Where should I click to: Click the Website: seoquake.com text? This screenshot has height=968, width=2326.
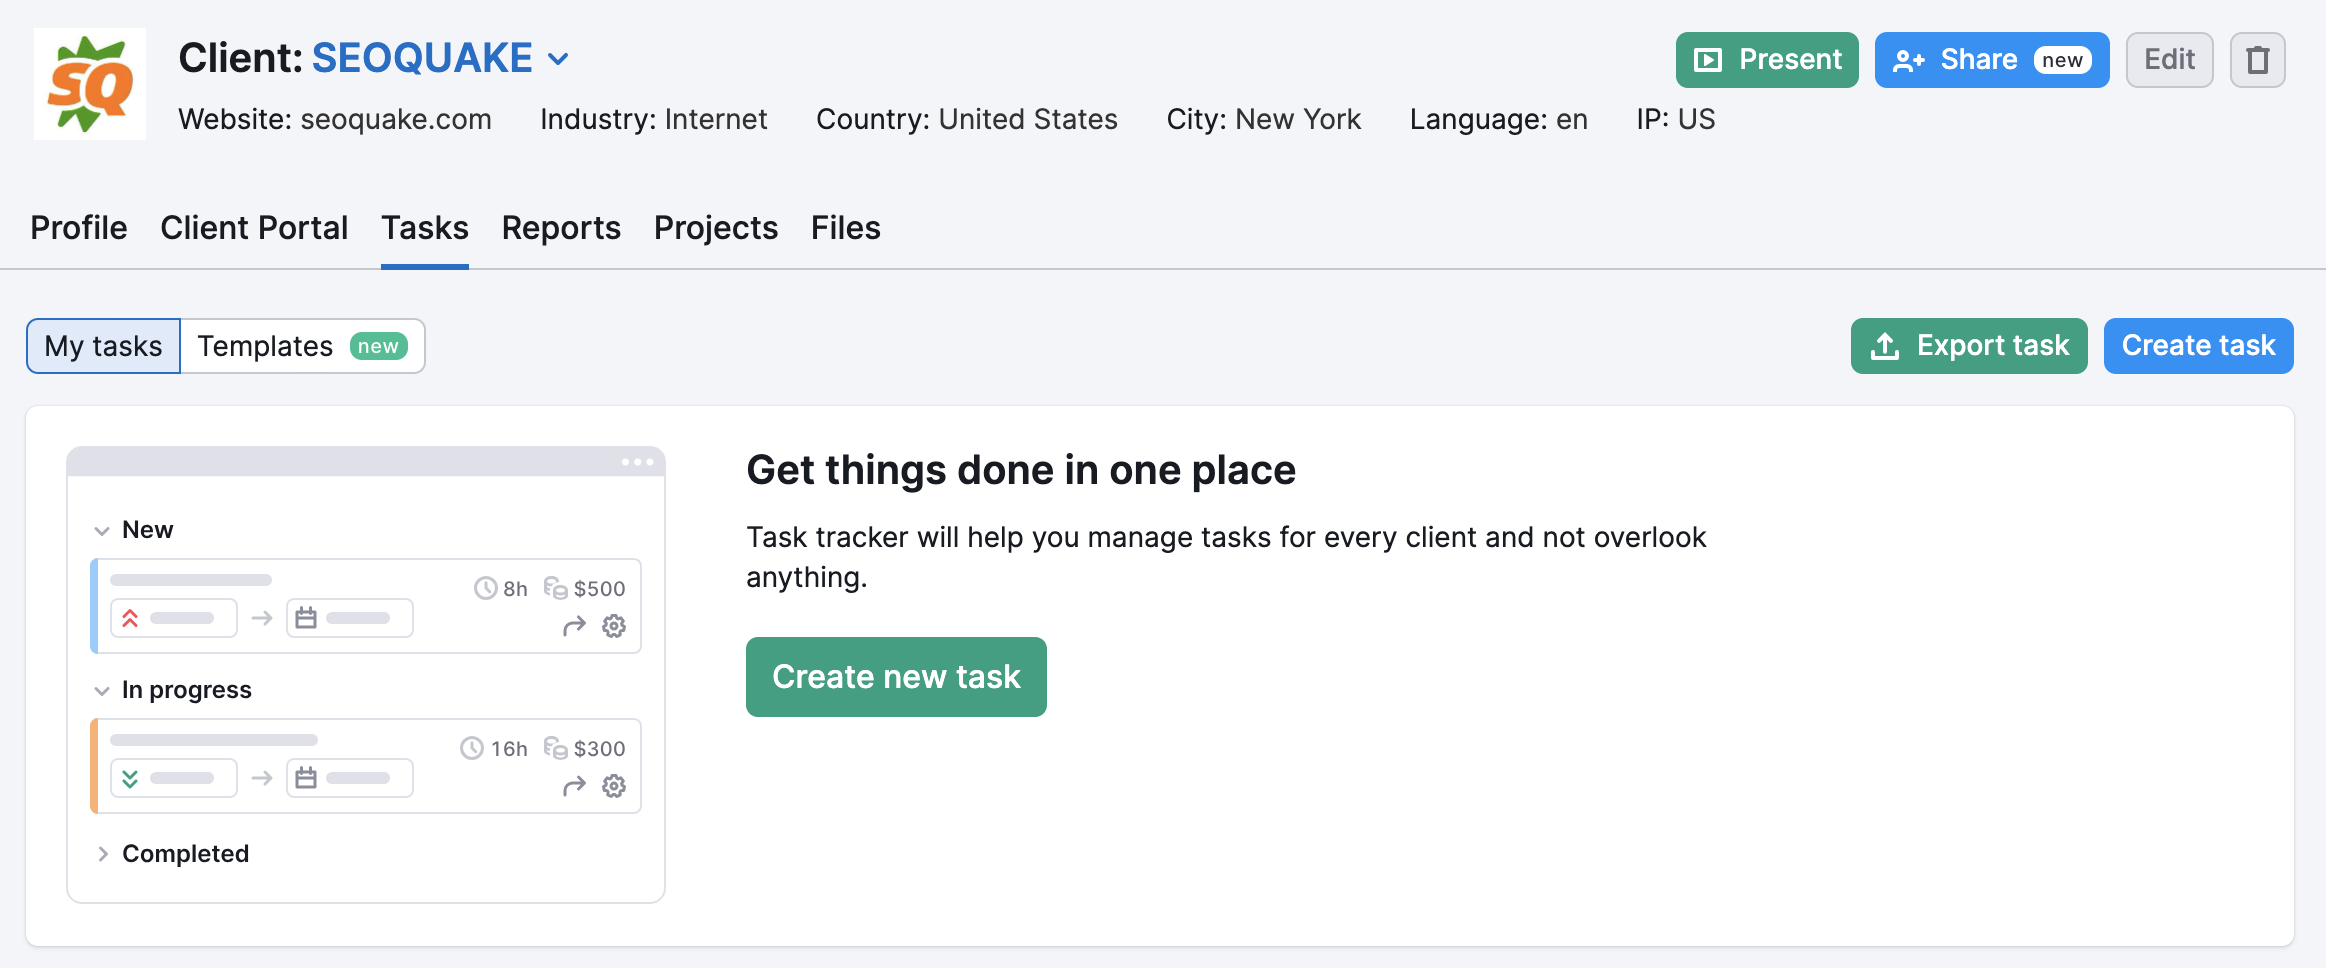click(x=335, y=119)
